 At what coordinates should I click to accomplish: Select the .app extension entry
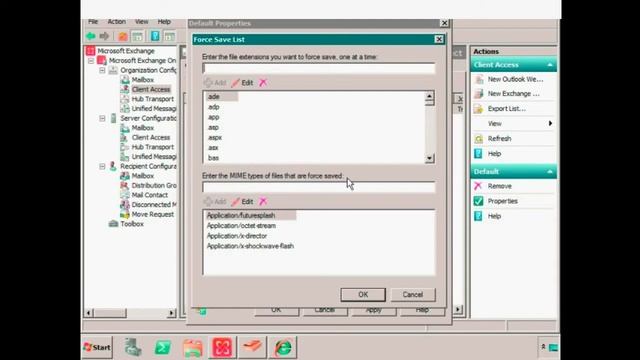(x=213, y=117)
